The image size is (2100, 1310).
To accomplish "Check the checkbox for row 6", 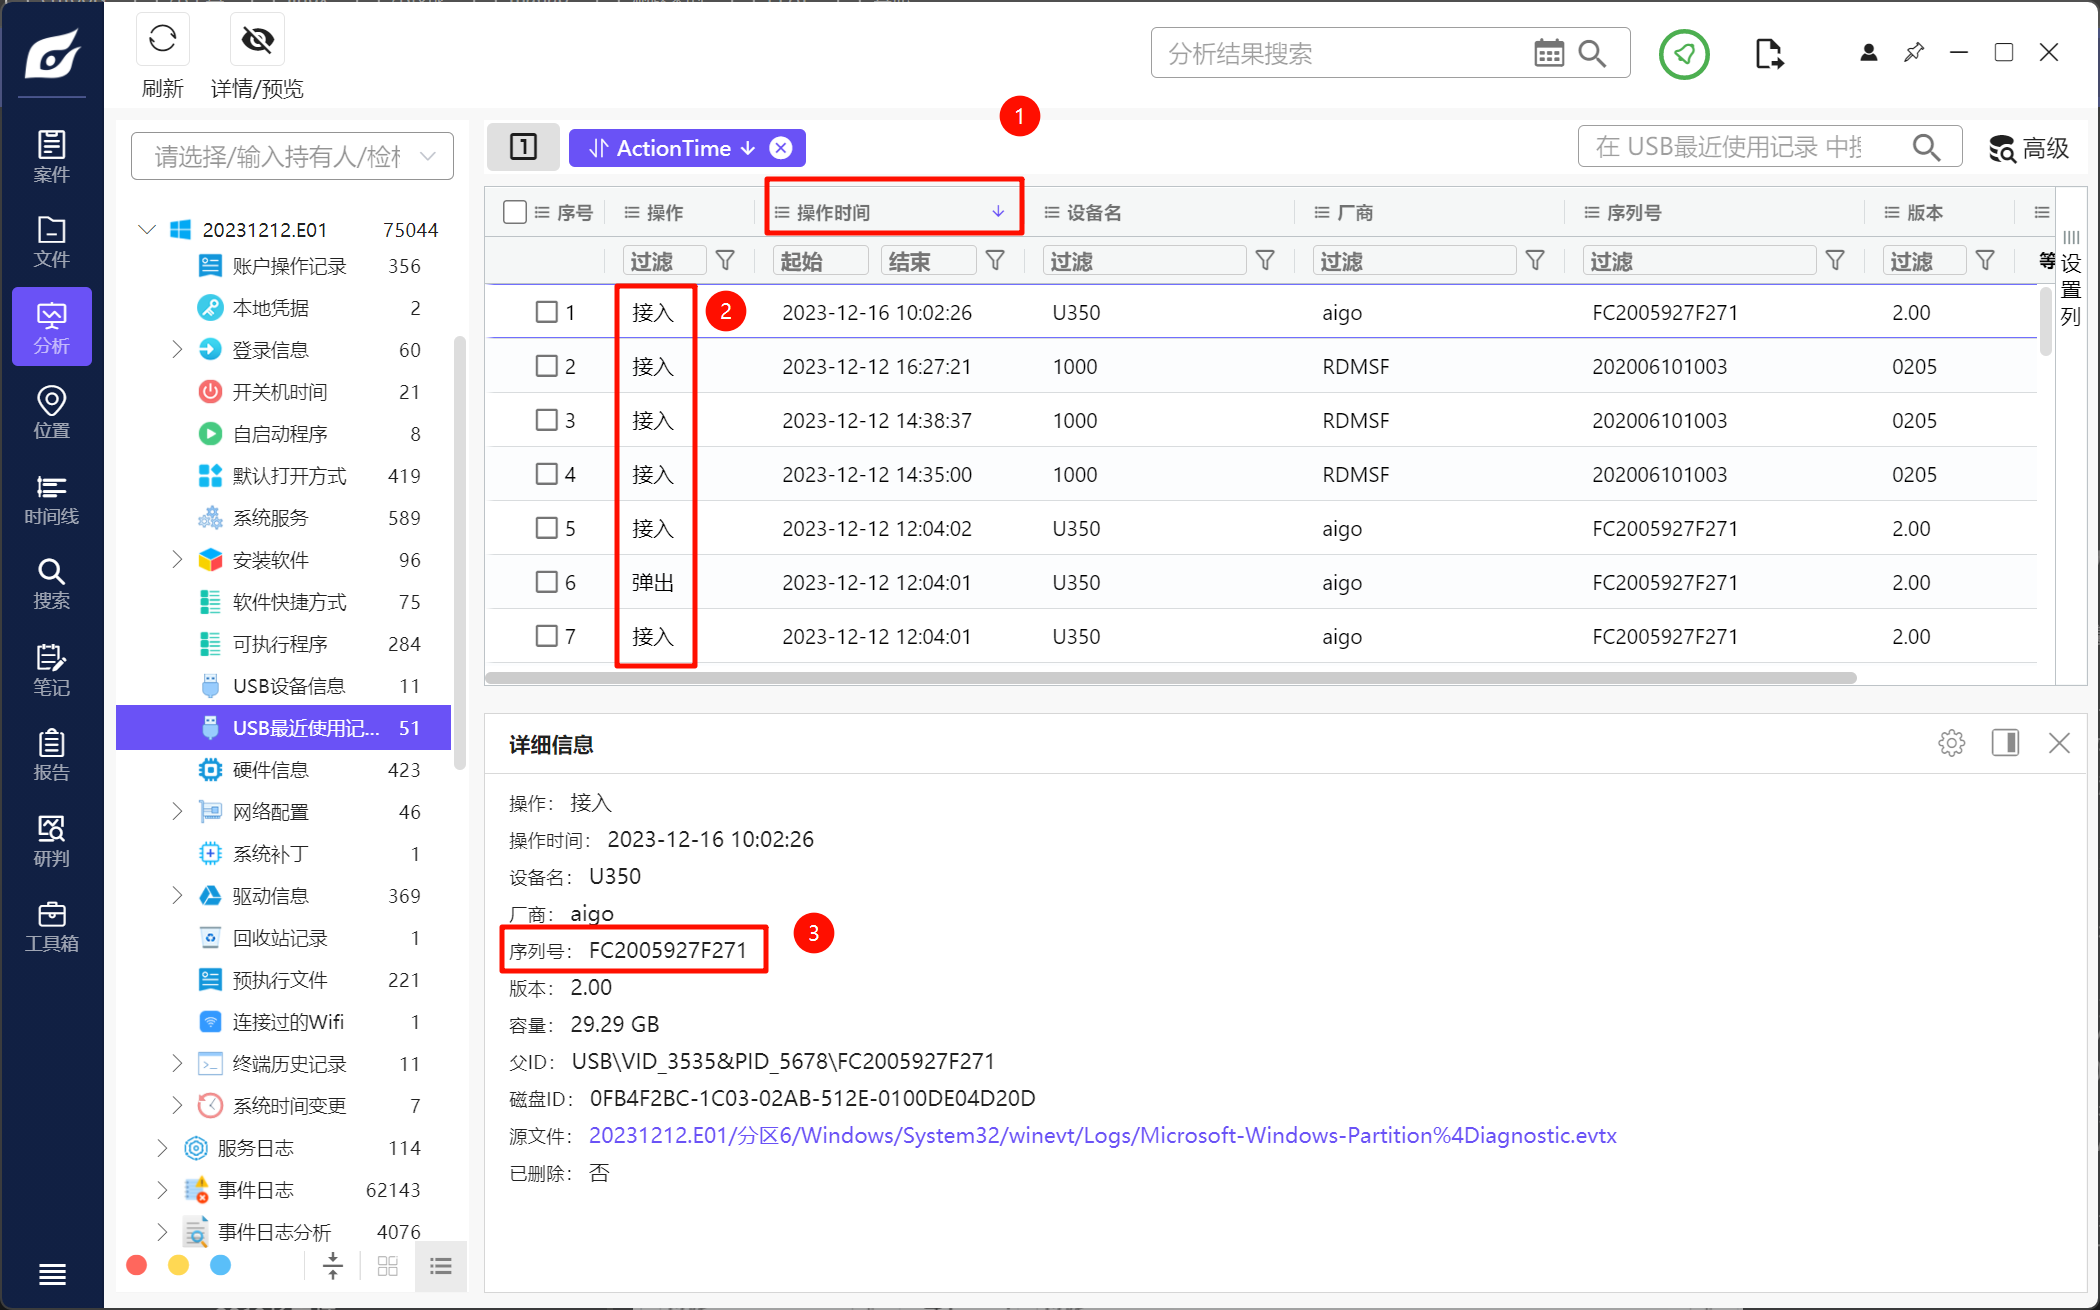I will coord(546,582).
